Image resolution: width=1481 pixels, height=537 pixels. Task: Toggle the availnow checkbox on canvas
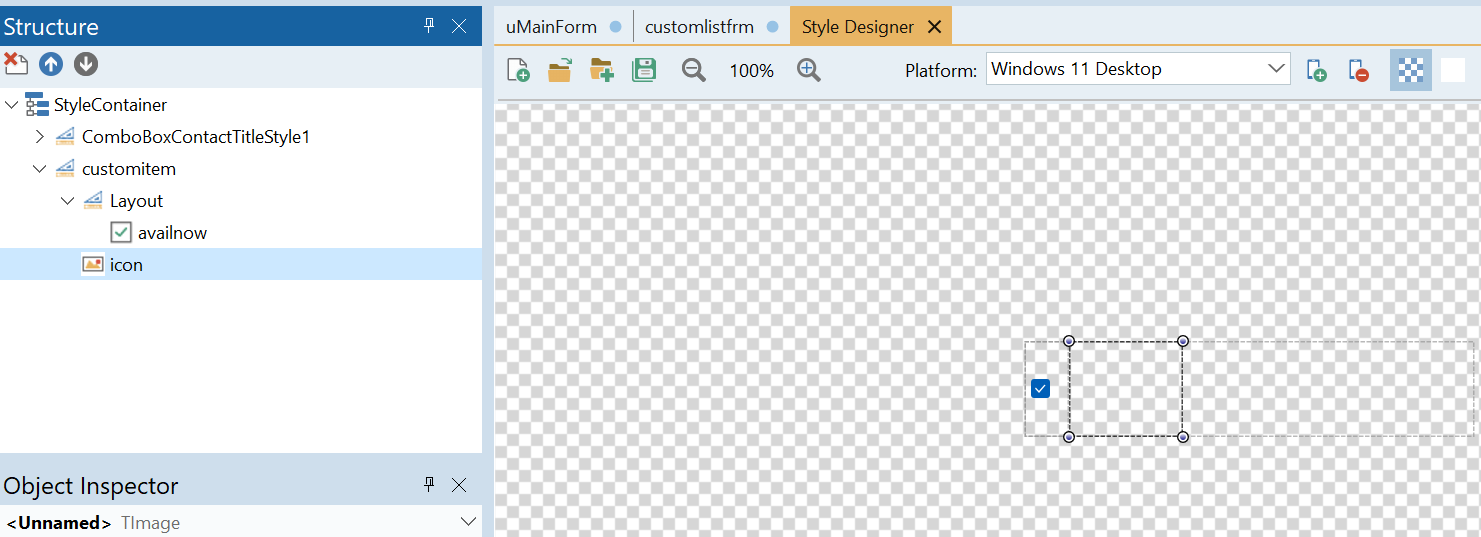tap(1040, 388)
